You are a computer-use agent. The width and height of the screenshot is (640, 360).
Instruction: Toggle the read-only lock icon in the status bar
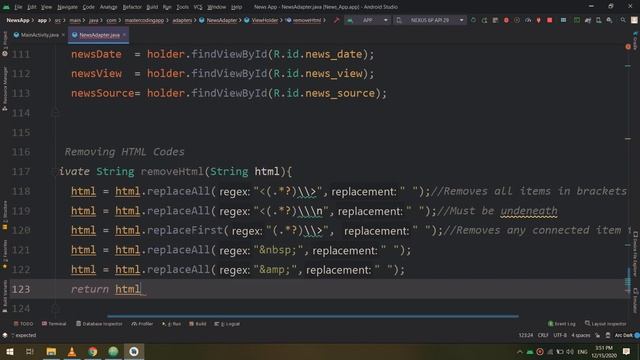[x=598, y=336]
